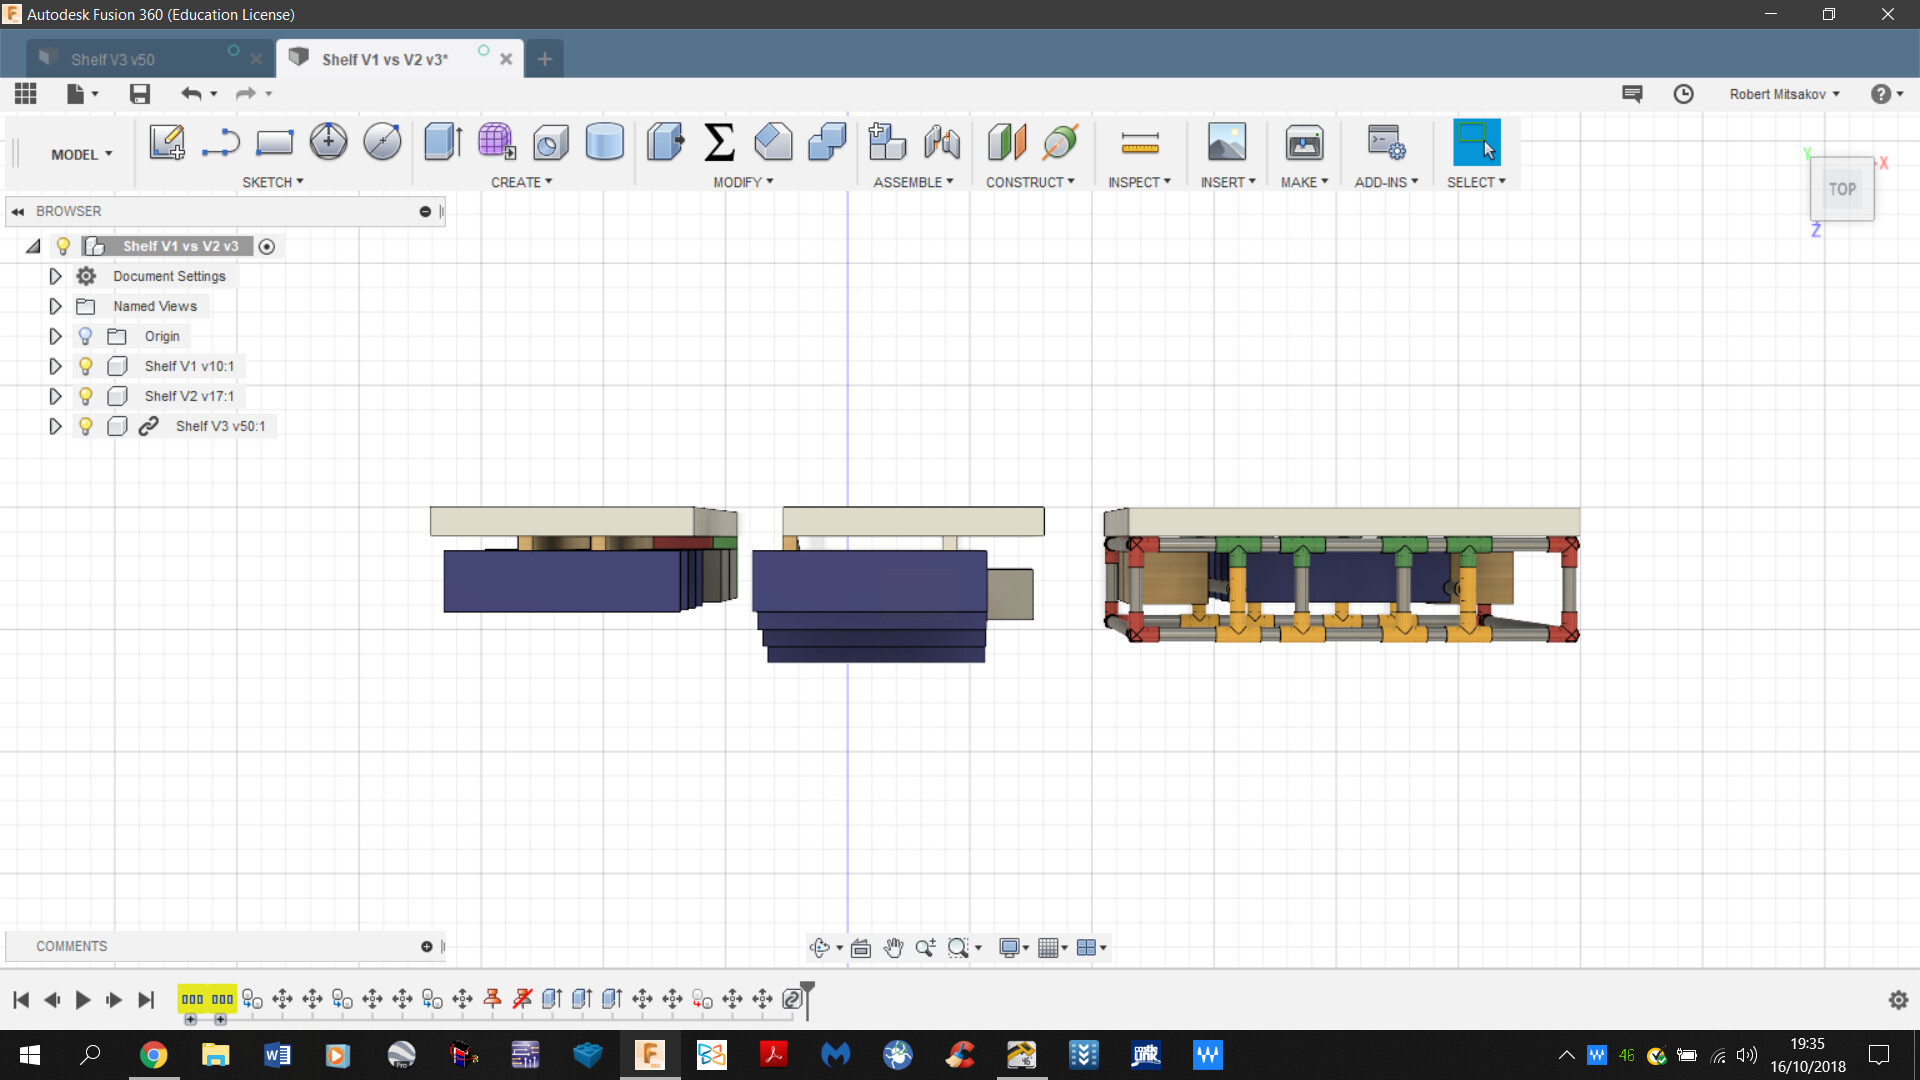Viewport: 1920px width, 1080px height.
Task: Jump to timeline end
Action: pyautogui.click(x=146, y=999)
